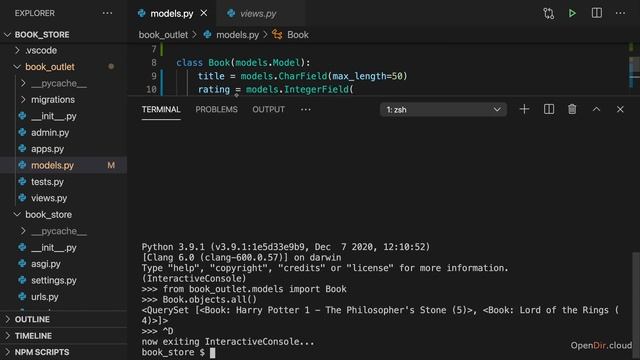
Task: Create a new terminal with plus icon
Action: pos(524,109)
